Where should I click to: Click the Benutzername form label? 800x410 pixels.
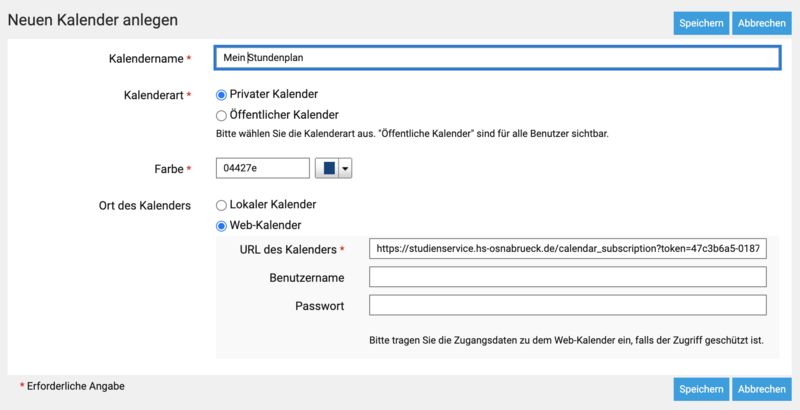[x=307, y=277]
